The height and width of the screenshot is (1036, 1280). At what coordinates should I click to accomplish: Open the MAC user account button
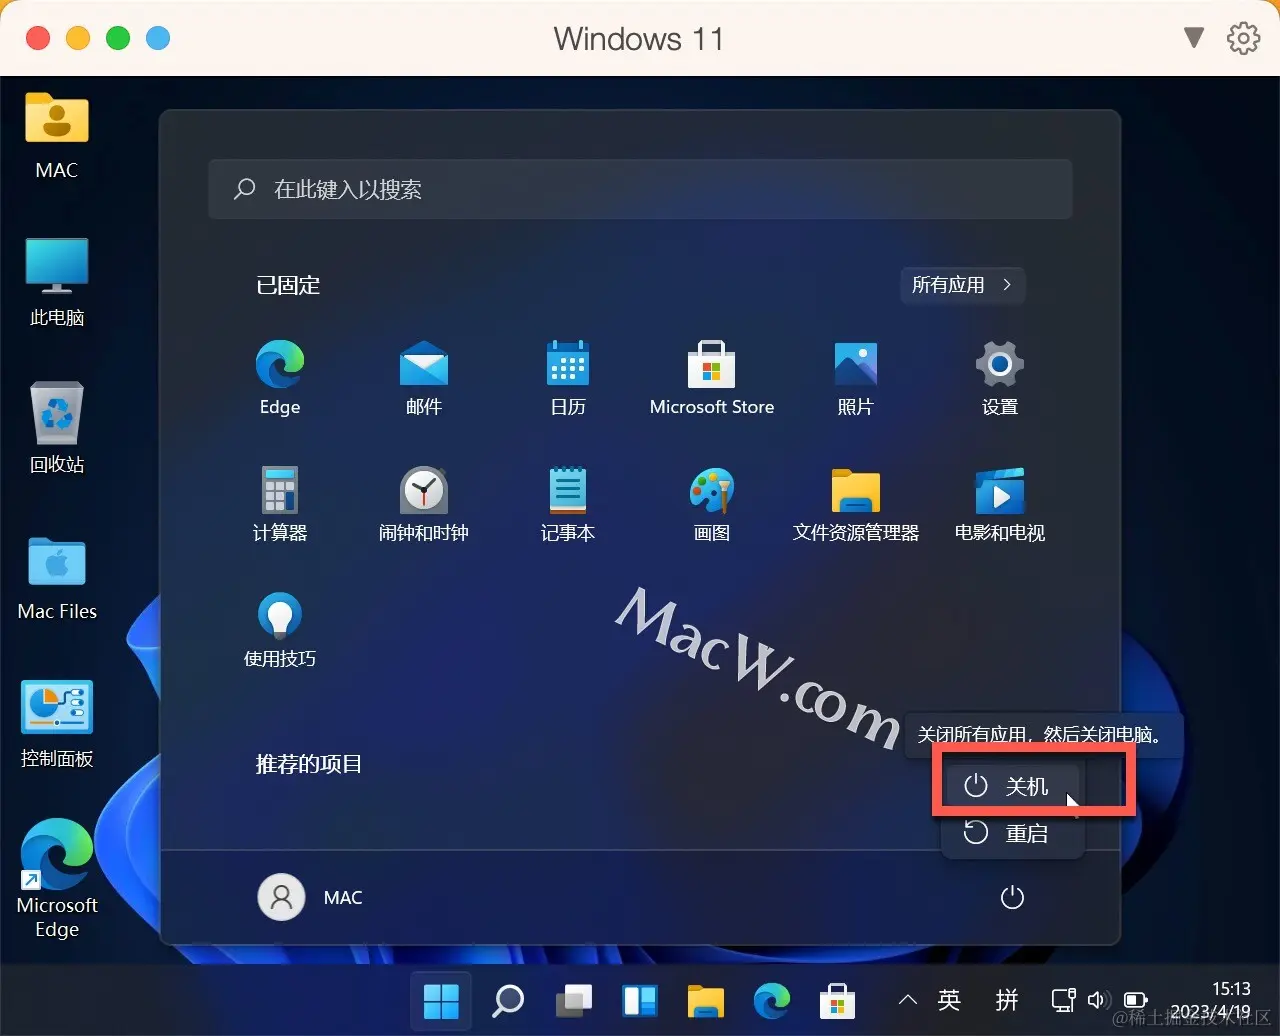click(311, 897)
